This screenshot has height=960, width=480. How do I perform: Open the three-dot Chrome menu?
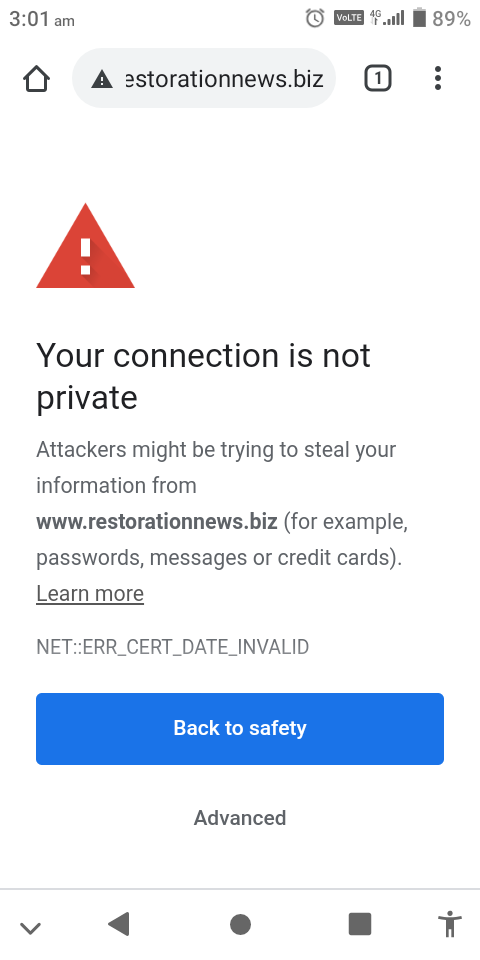click(x=437, y=78)
